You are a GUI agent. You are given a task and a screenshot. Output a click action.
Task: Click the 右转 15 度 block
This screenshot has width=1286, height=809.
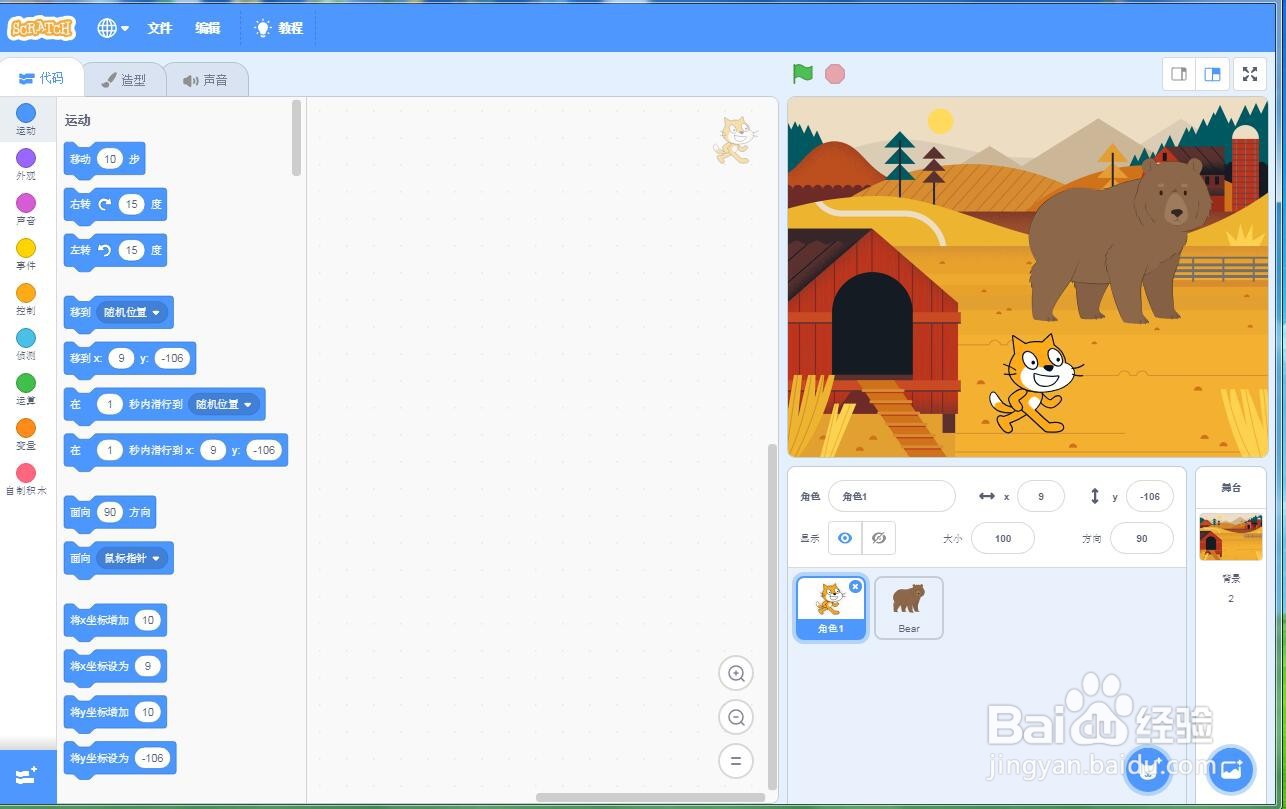[x=115, y=205]
